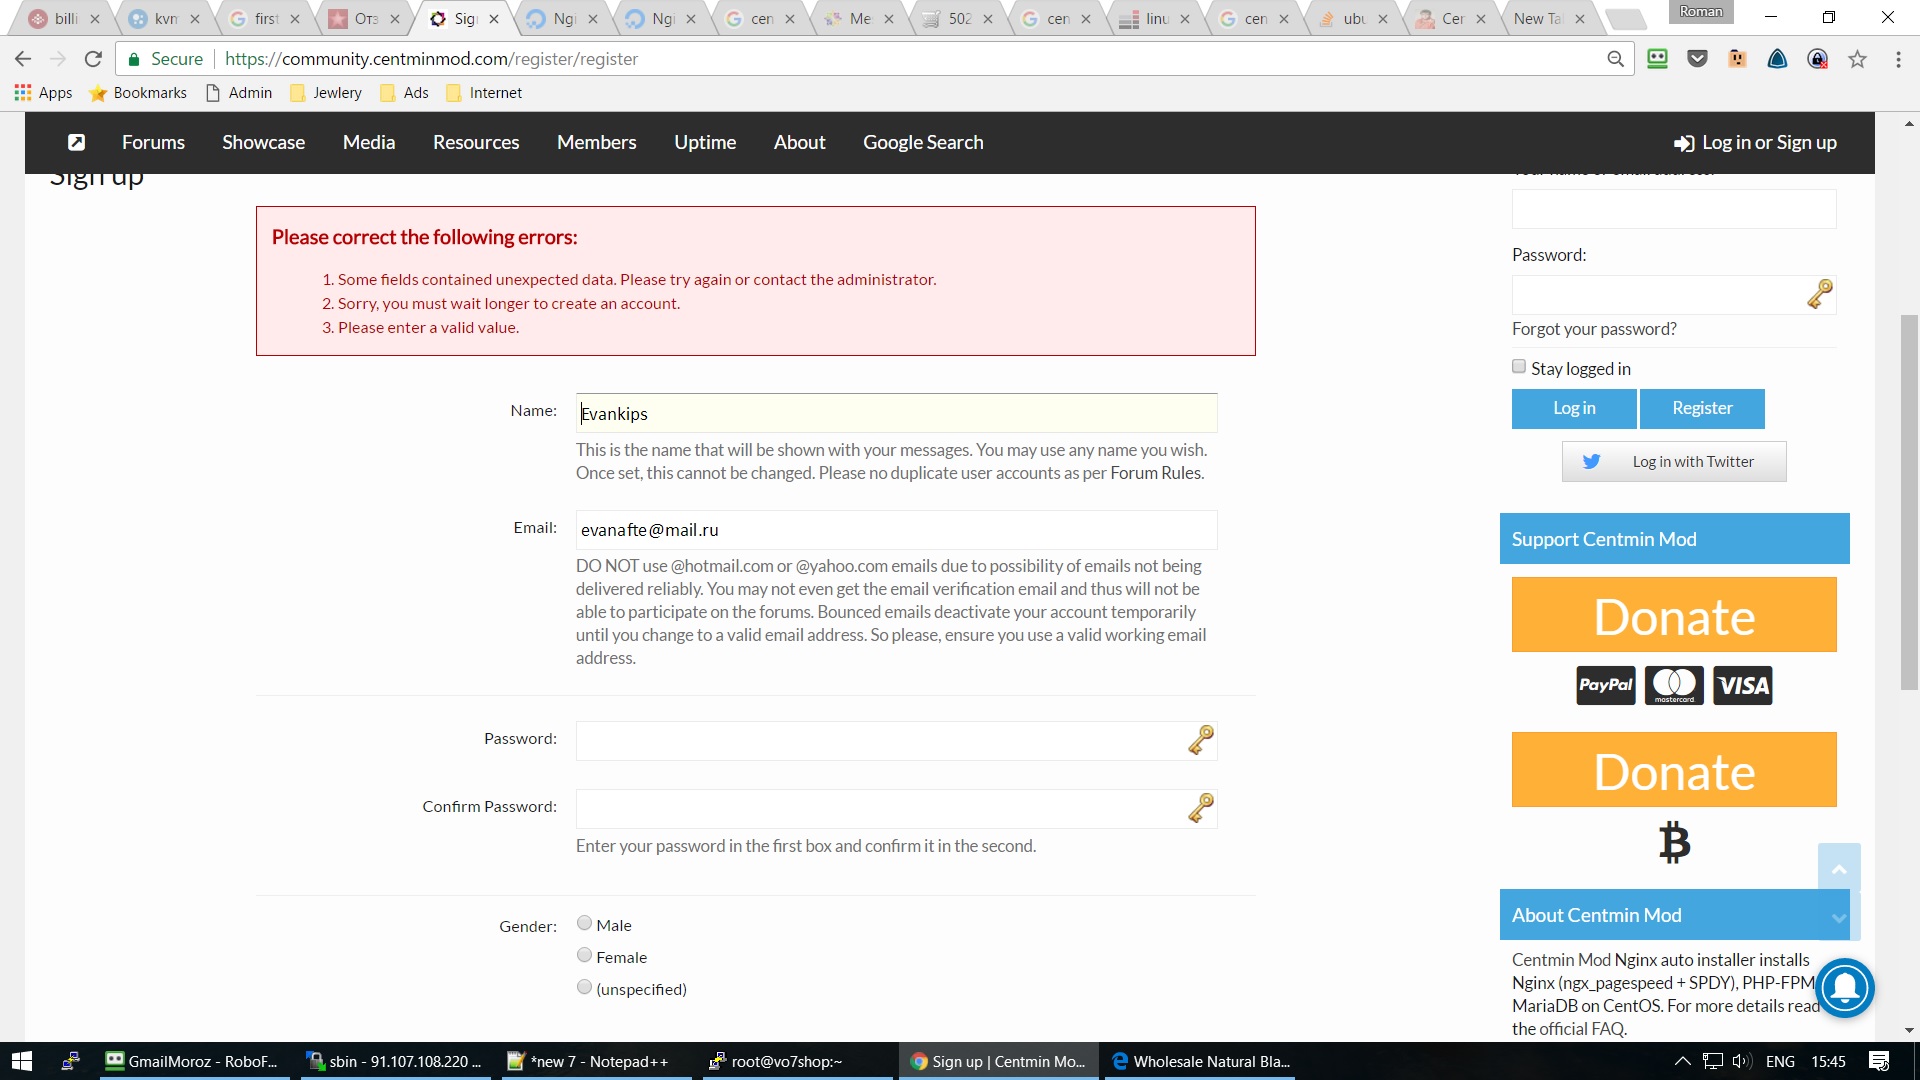Tick the Stay logged in checkbox

[x=1519, y=366]
